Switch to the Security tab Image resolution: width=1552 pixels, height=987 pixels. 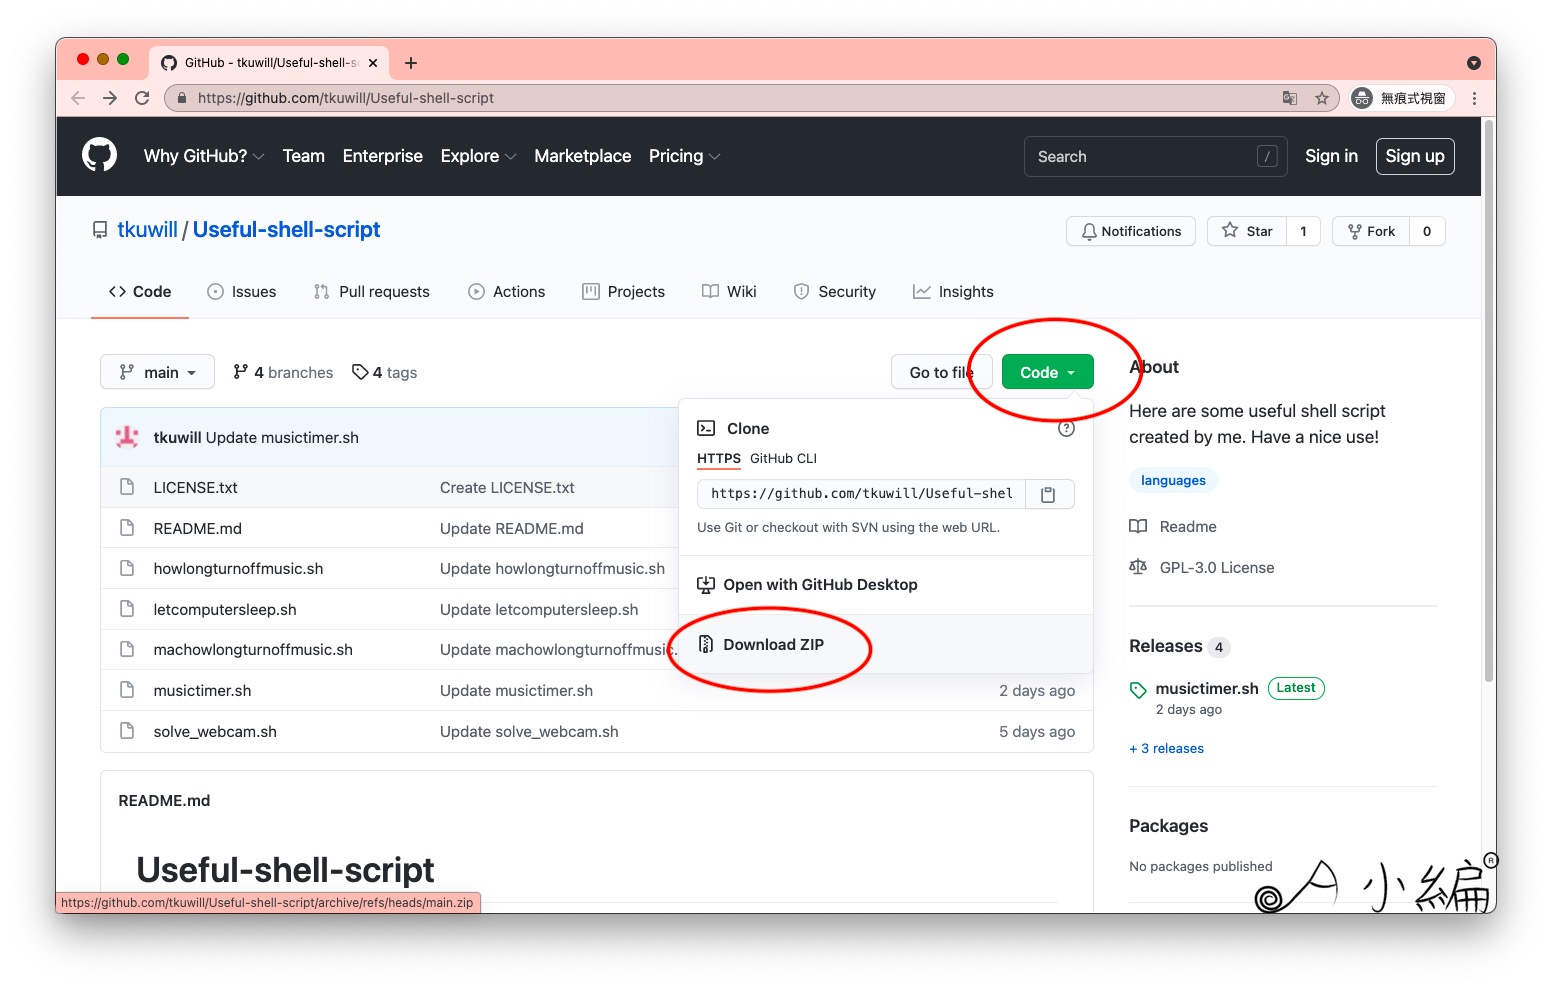[x=834, y=292]
